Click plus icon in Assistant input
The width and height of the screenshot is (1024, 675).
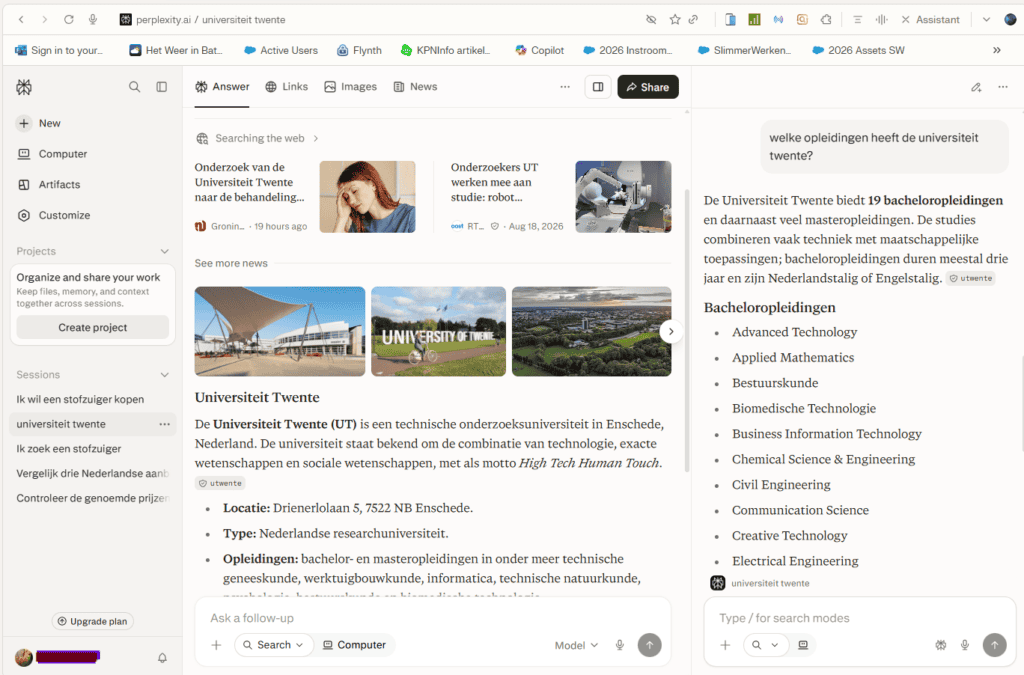point(725,645)
